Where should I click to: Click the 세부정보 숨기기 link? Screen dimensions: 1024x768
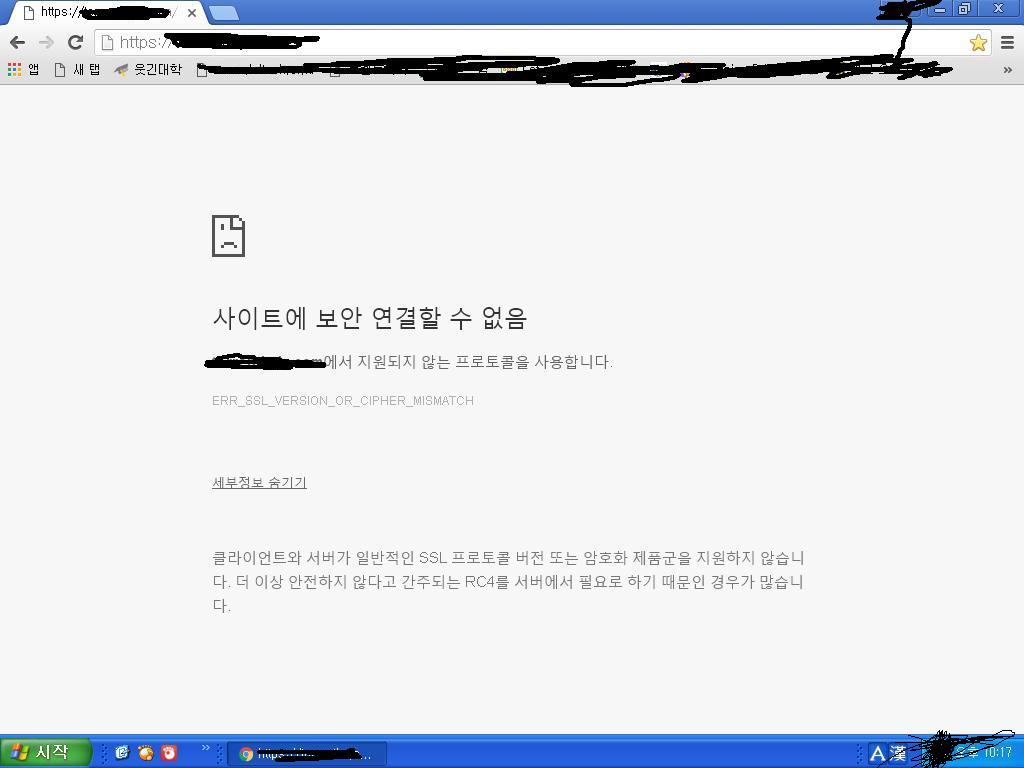tap(259, 483)
